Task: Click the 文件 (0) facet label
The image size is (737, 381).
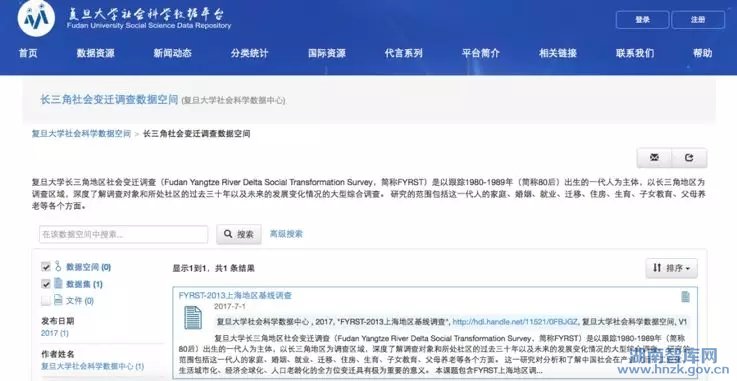Action: point(80,301)
